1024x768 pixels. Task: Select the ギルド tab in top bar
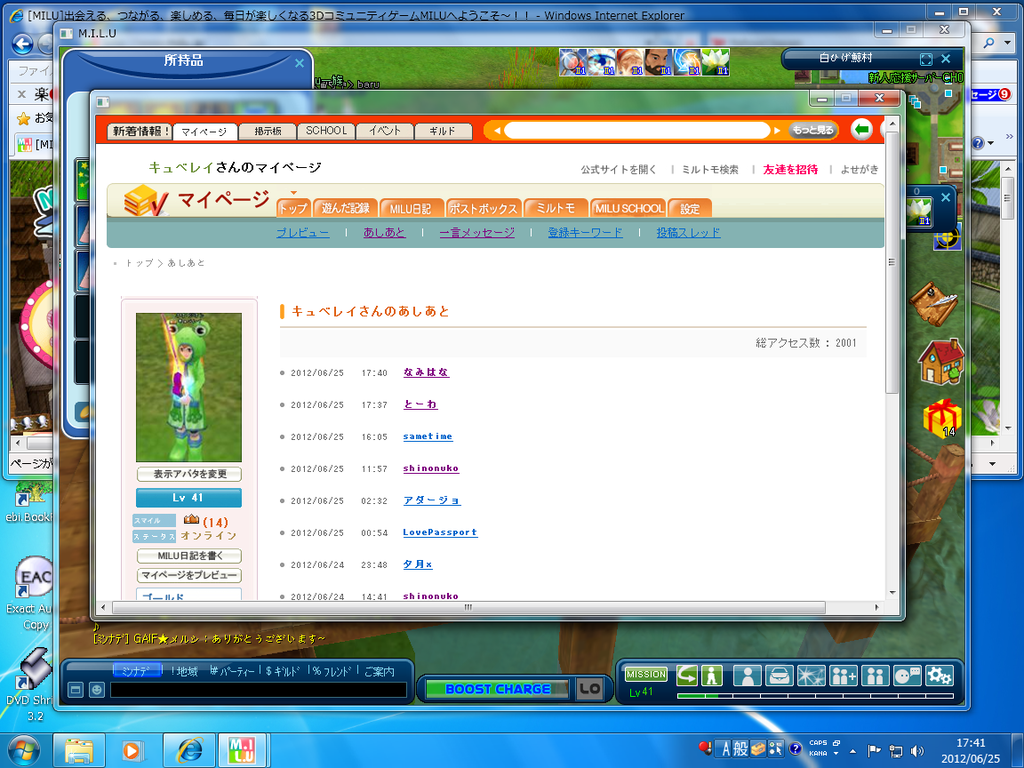click(x=442, y=131)
